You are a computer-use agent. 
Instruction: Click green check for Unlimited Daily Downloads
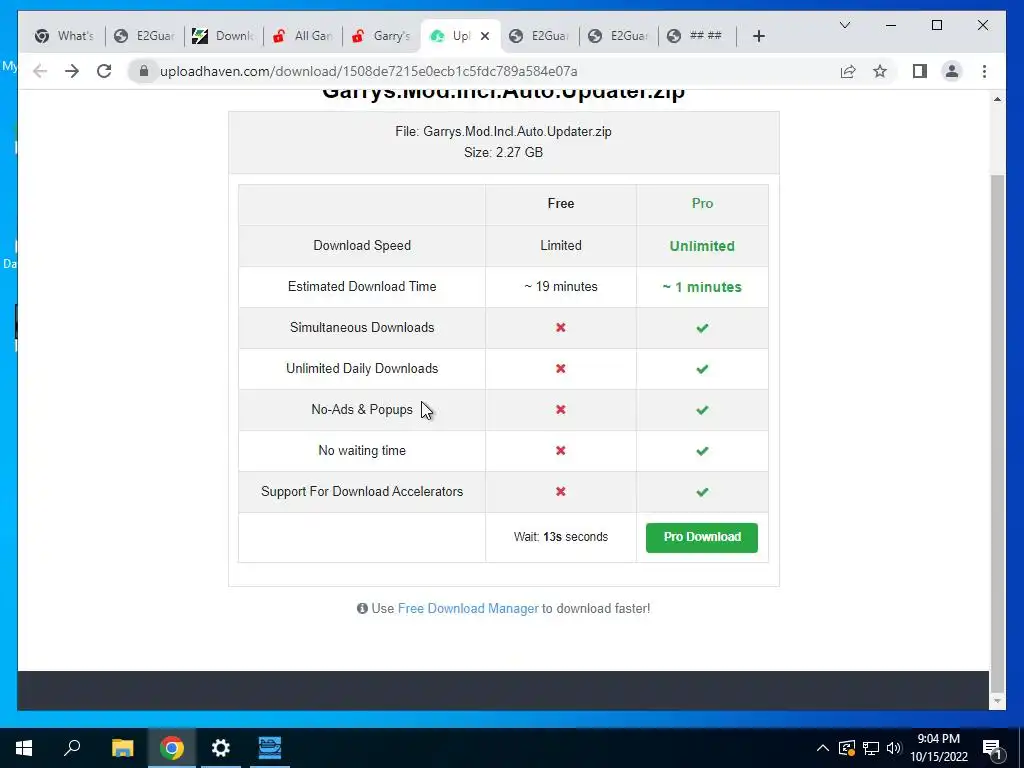coord(702,370)
